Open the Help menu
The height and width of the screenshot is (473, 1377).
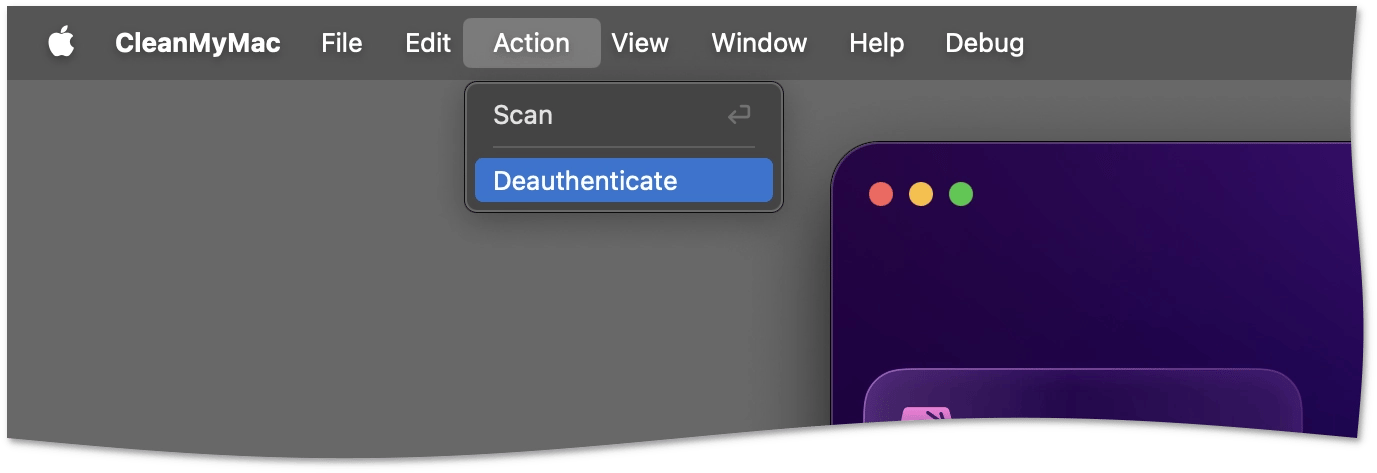877,43
